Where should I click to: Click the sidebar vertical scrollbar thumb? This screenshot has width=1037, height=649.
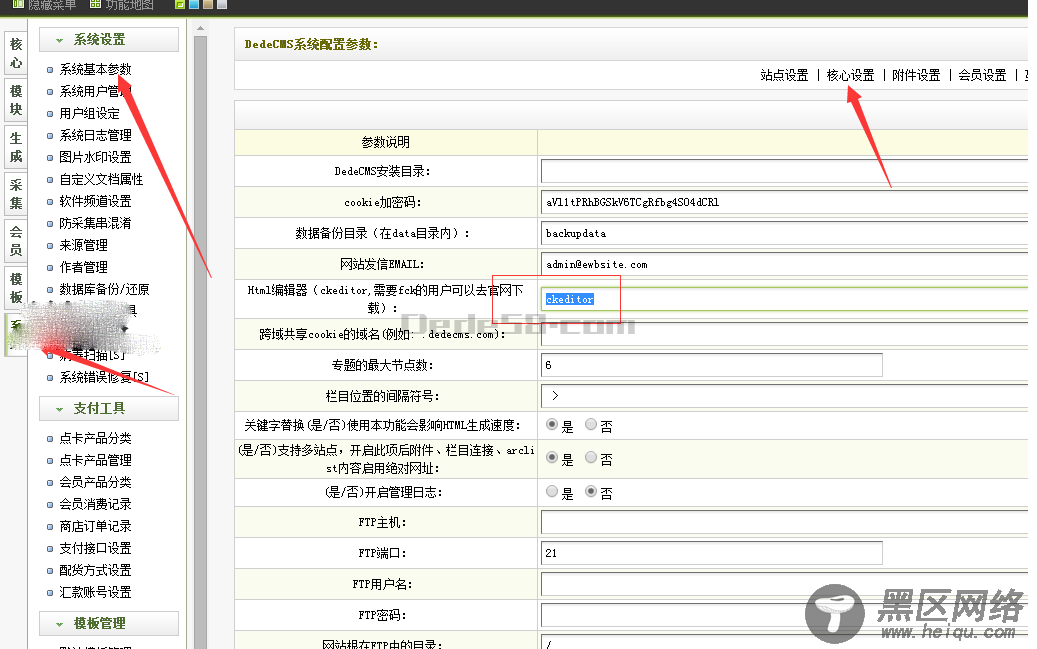point(200,342)
